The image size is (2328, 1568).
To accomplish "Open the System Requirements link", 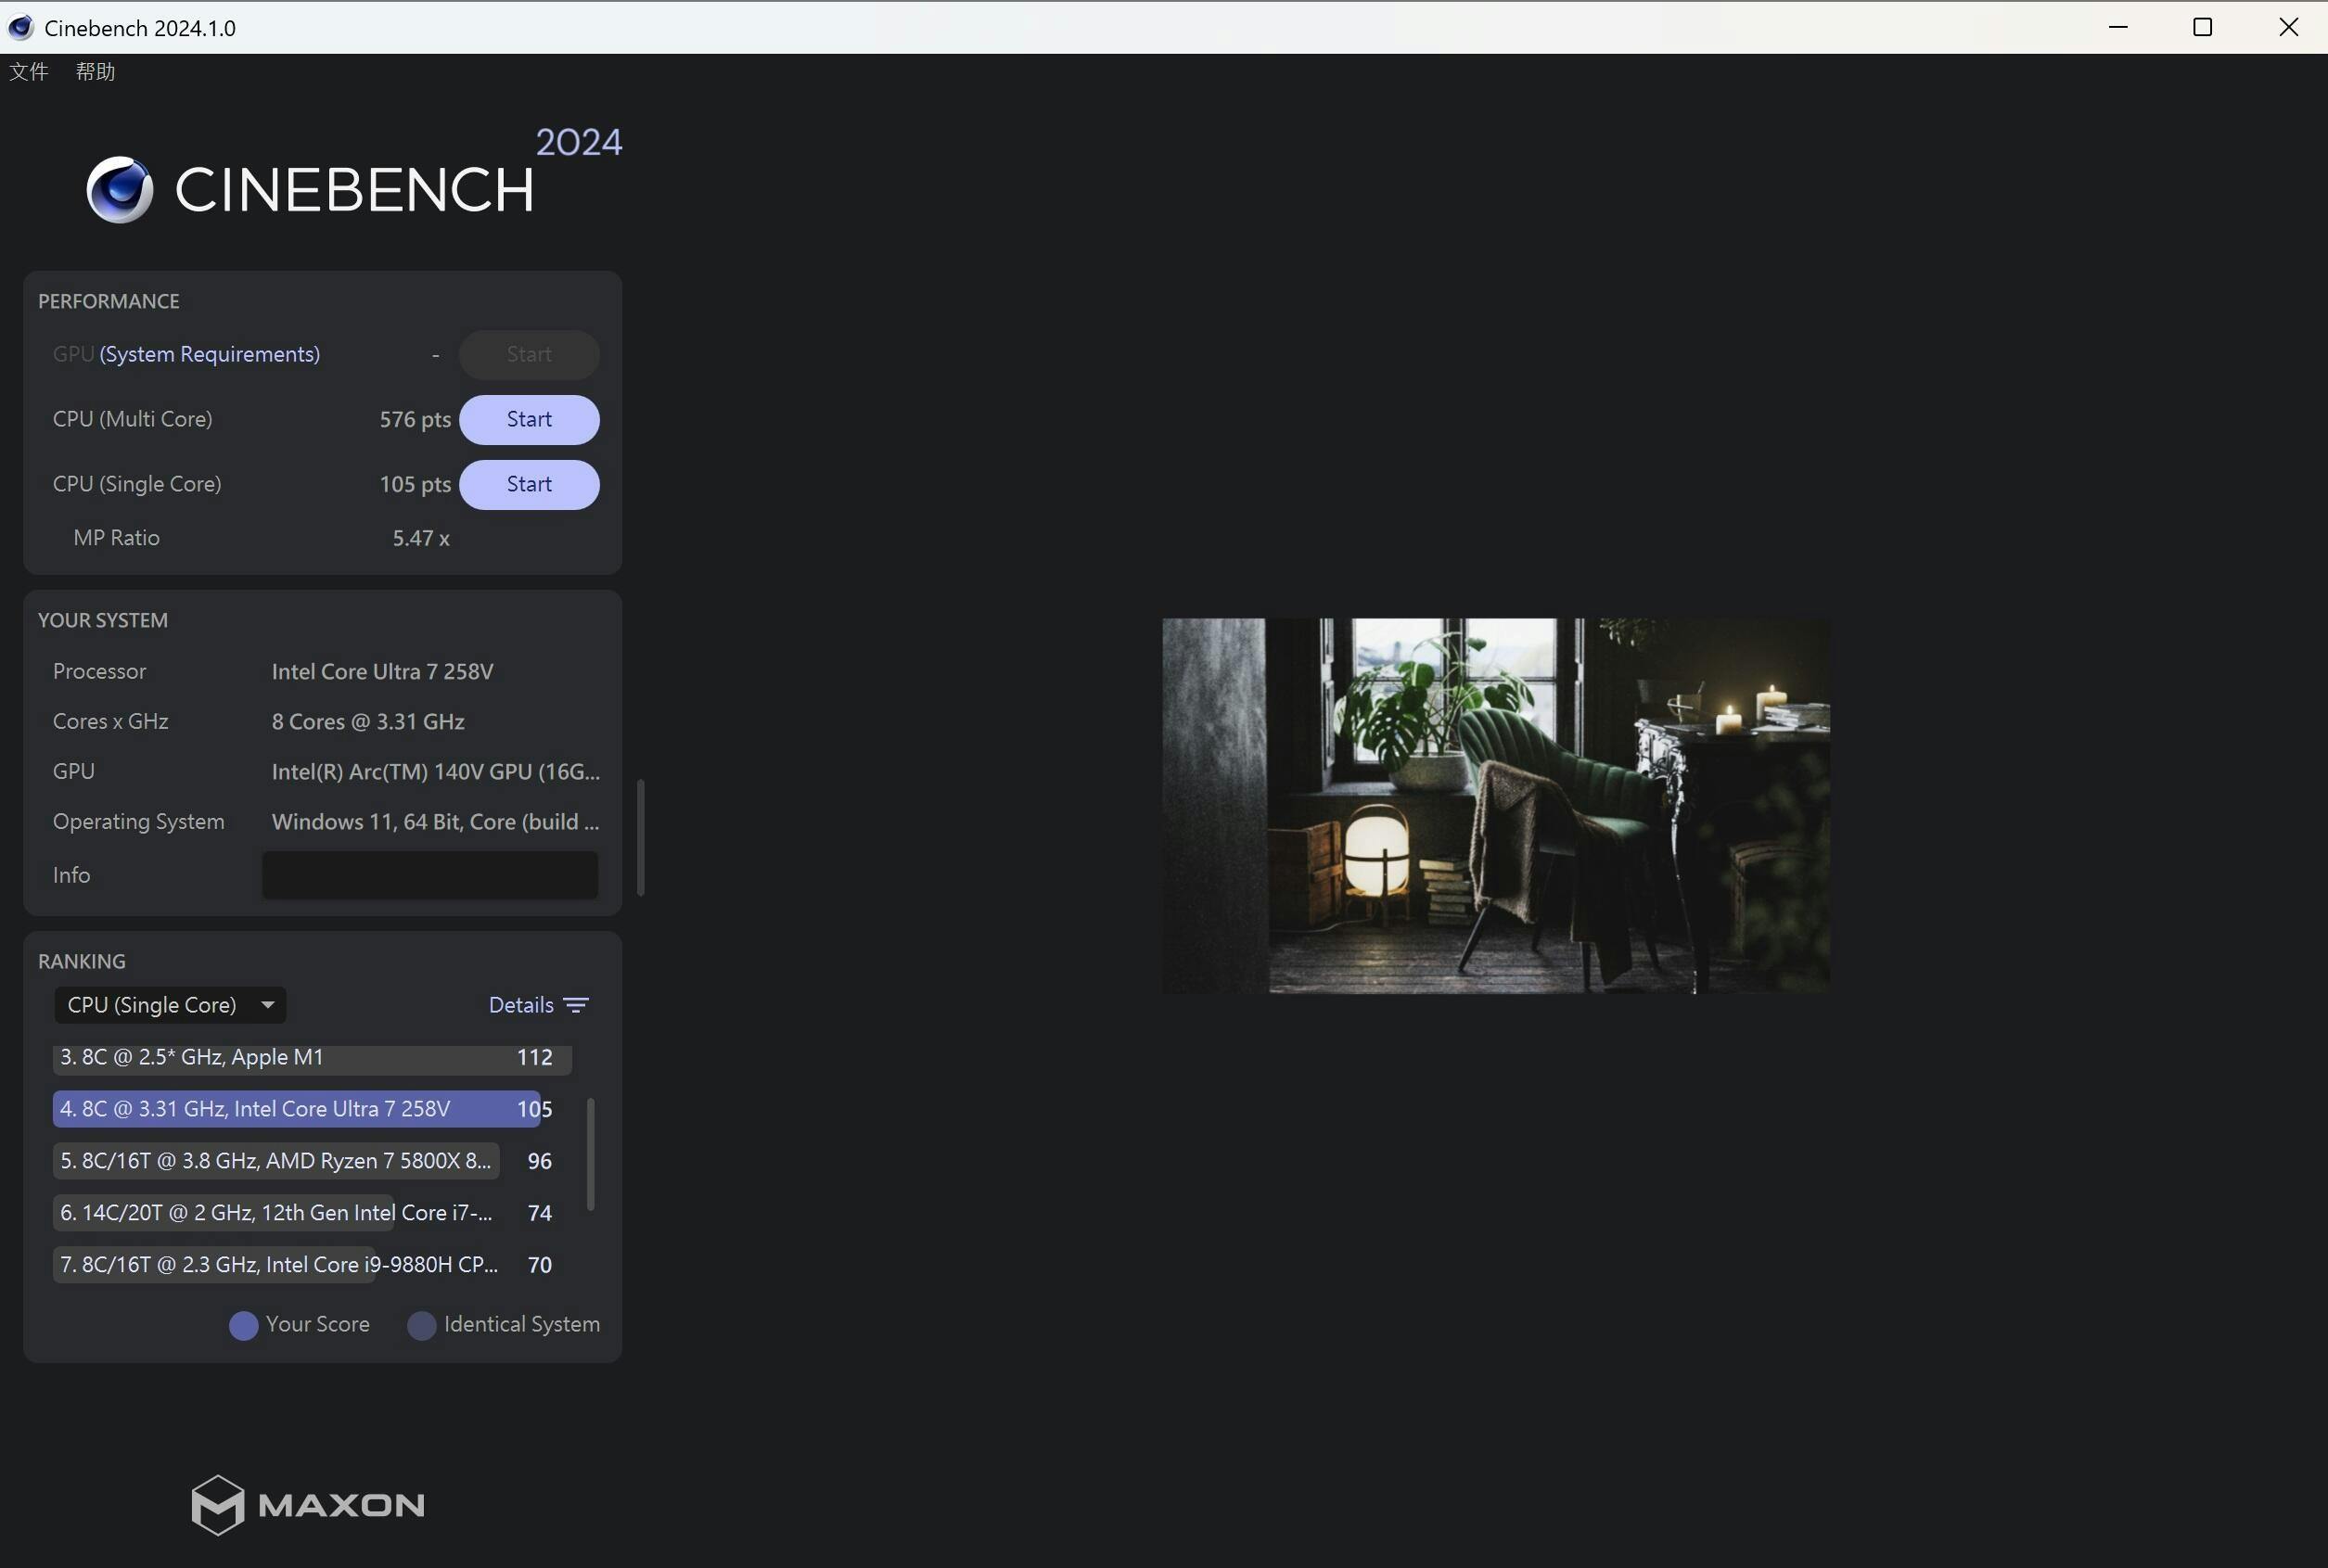I will click(210, 354).
